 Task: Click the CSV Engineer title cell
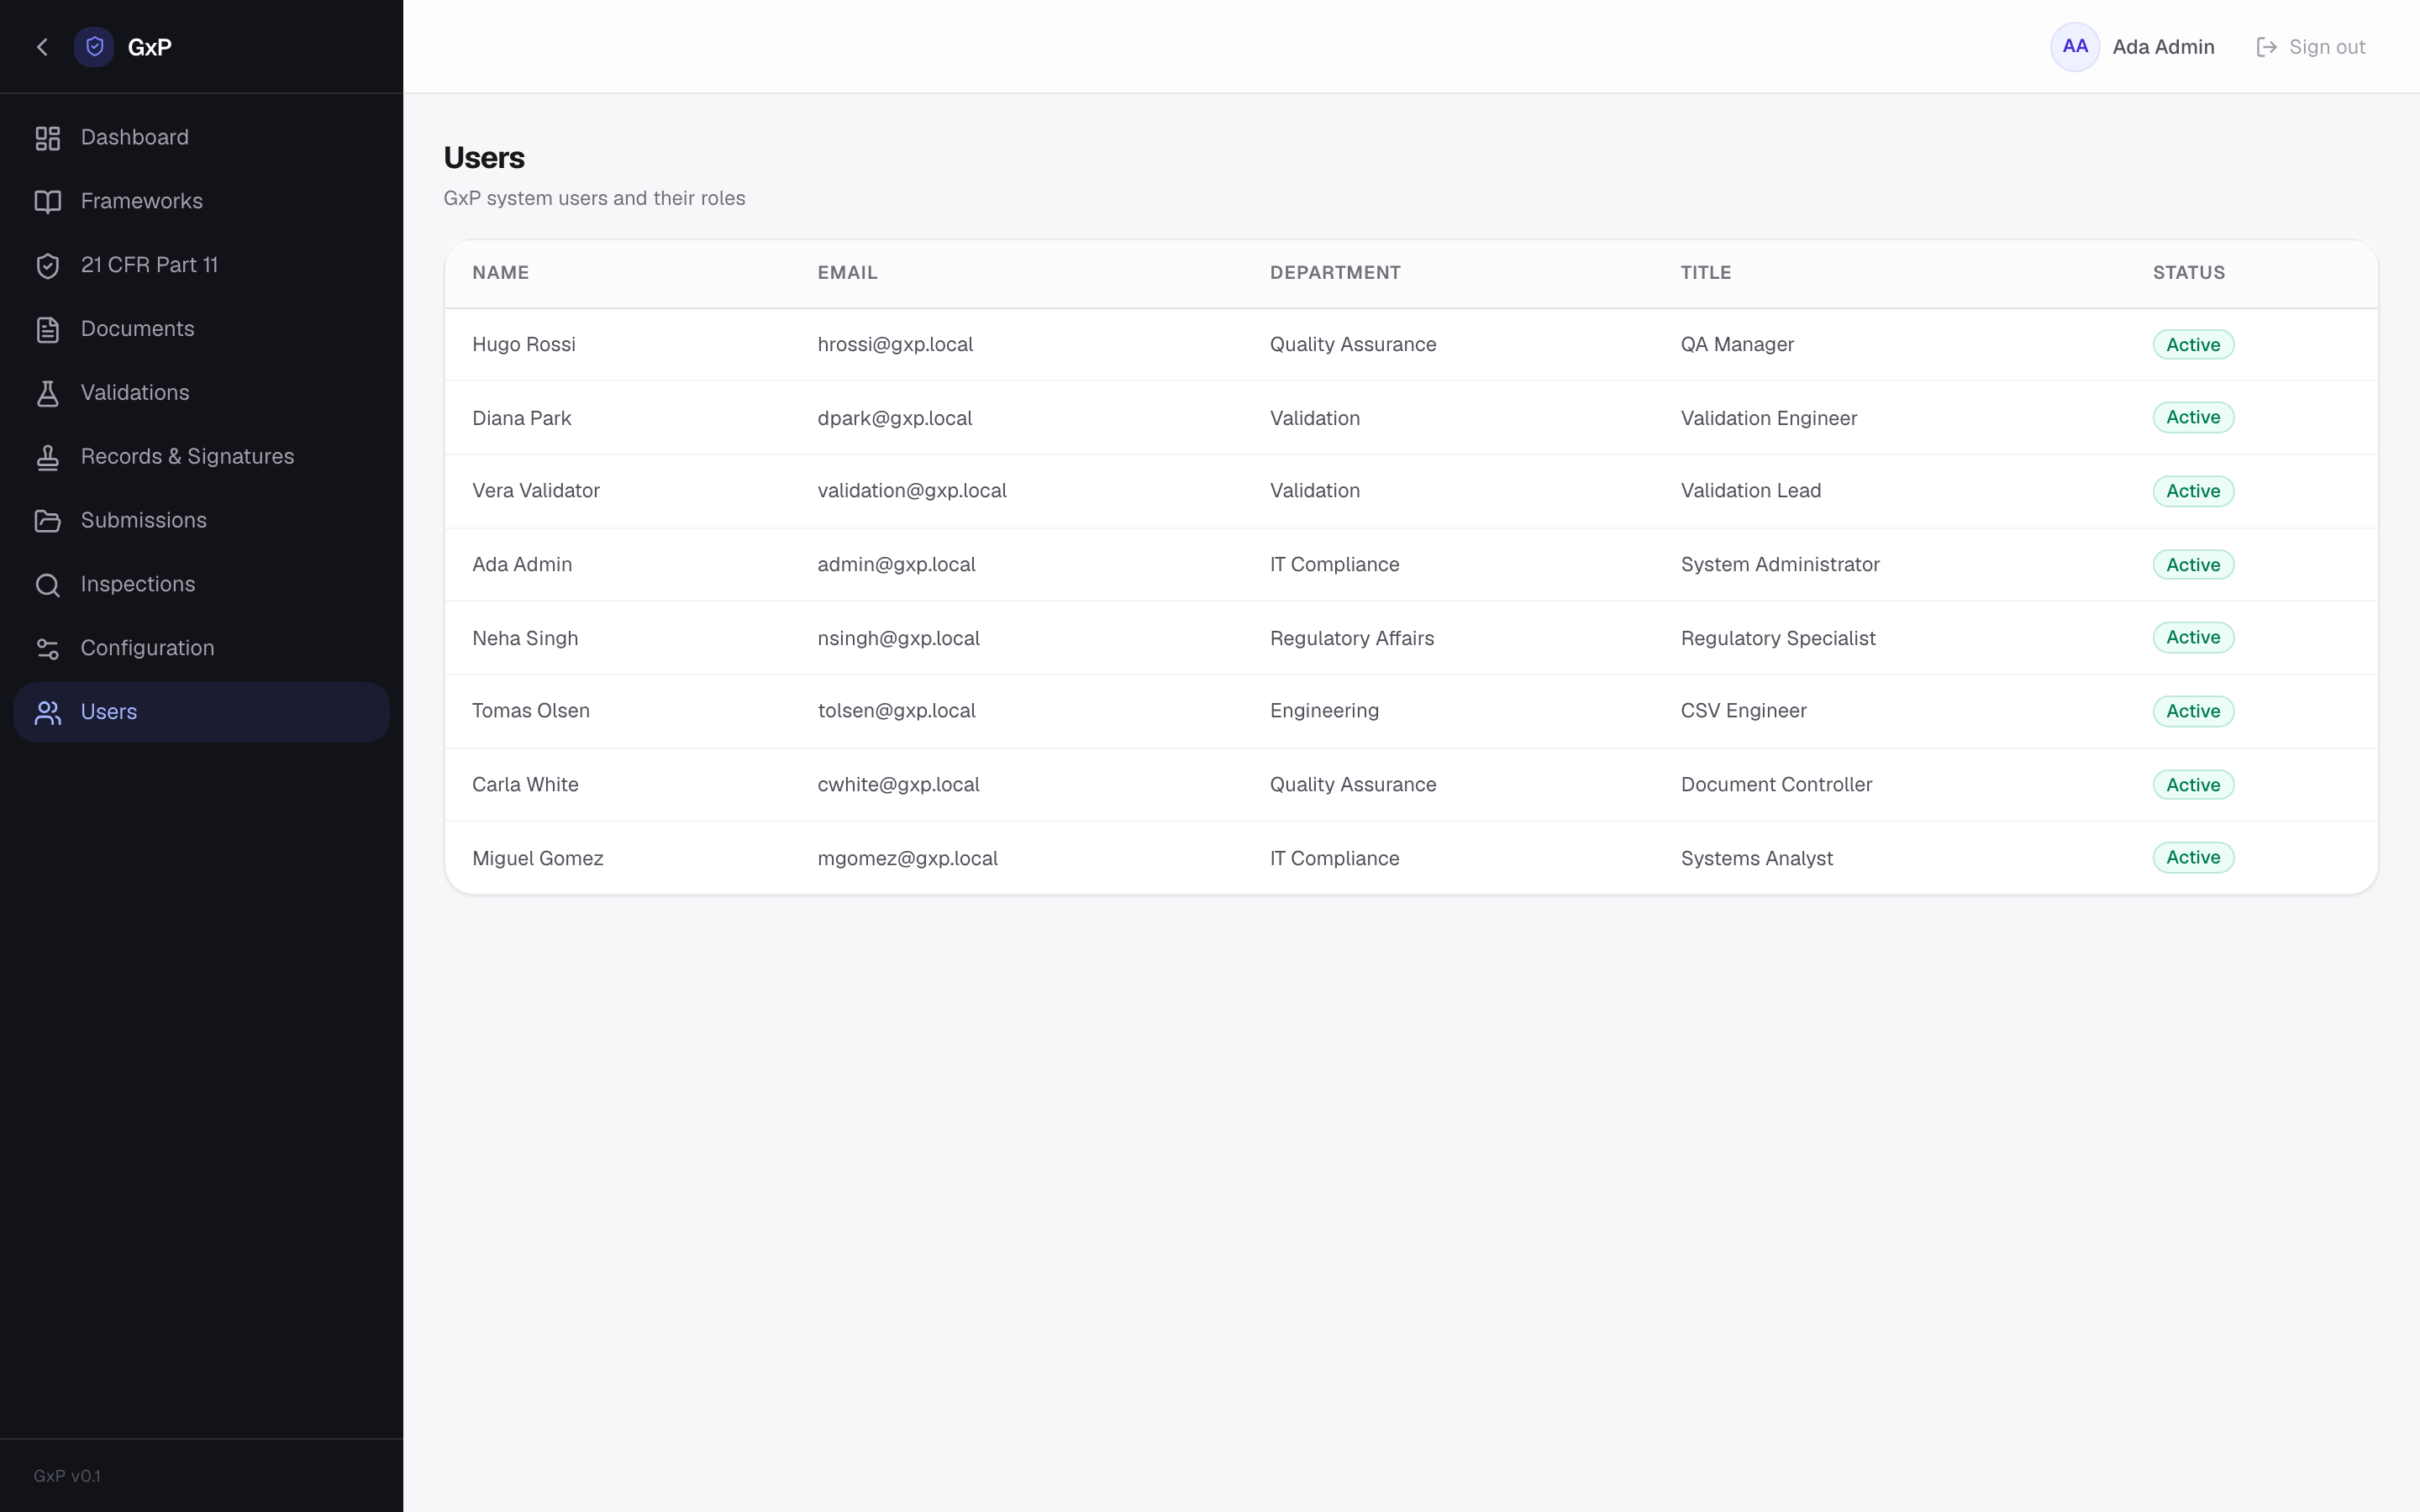click(x=1744, y=711)
